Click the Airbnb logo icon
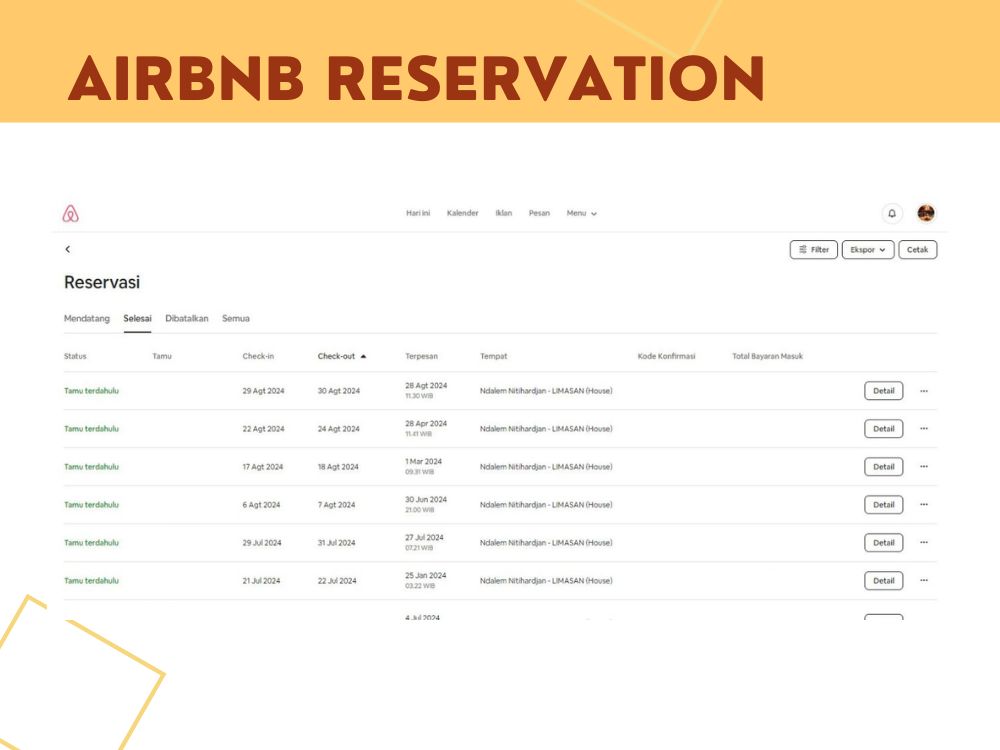The image size is (1000, 750). click(x=70, y=214)
